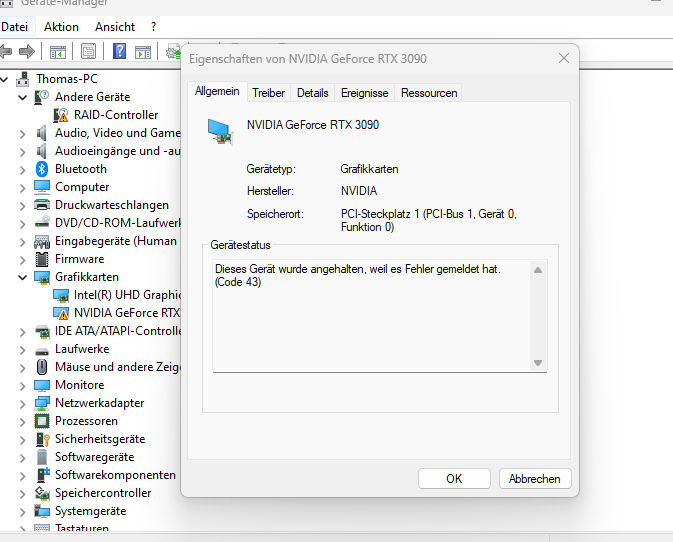
Task: Switch to the Ressourcen tab
Action: click(429, 93)
